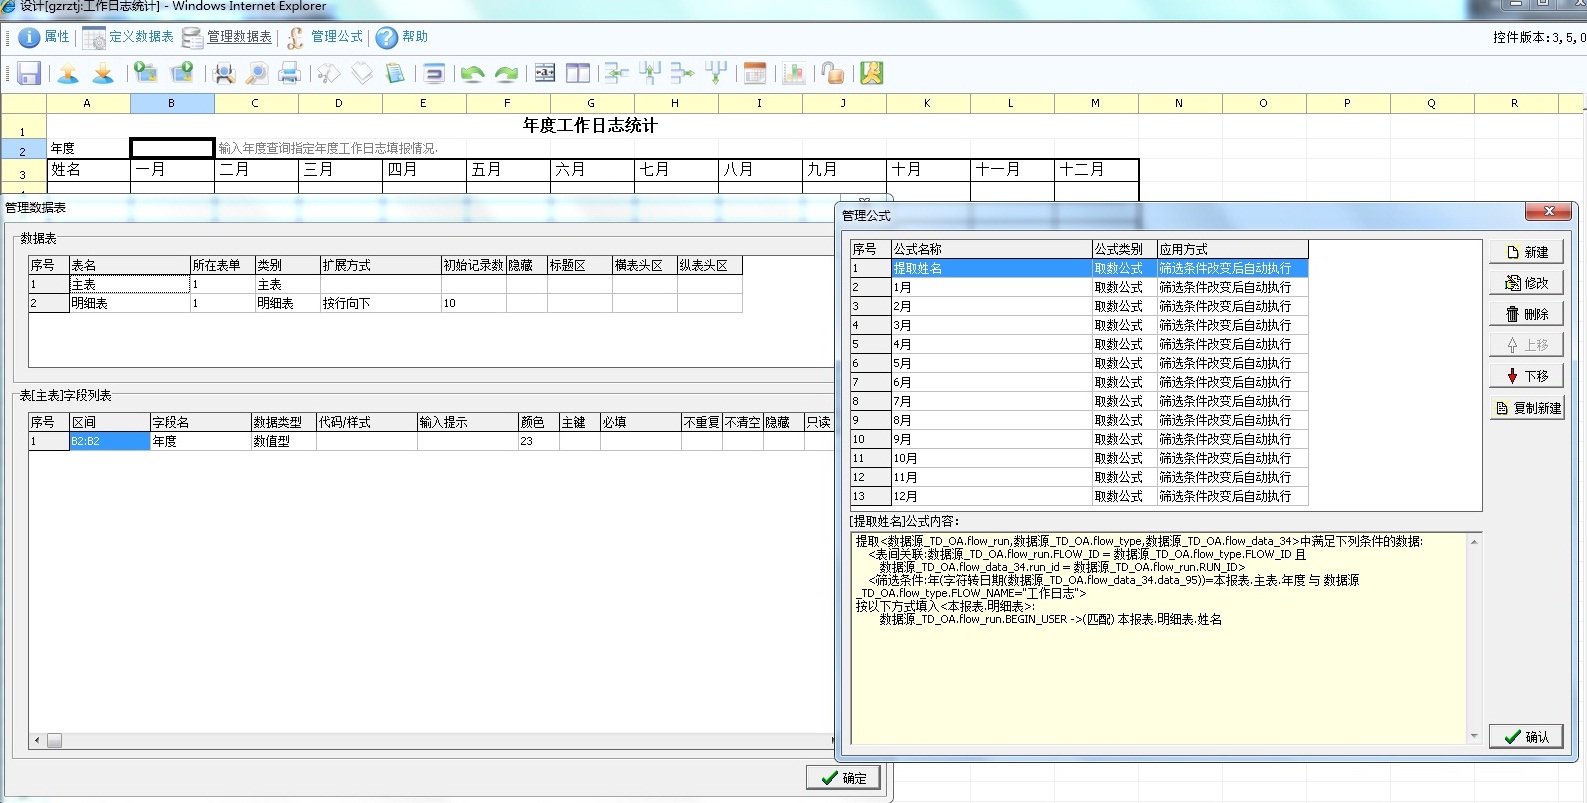Click the 十二月 header cell
1587x803 pixels.
pyautogui.click(x=1096, y=170)
